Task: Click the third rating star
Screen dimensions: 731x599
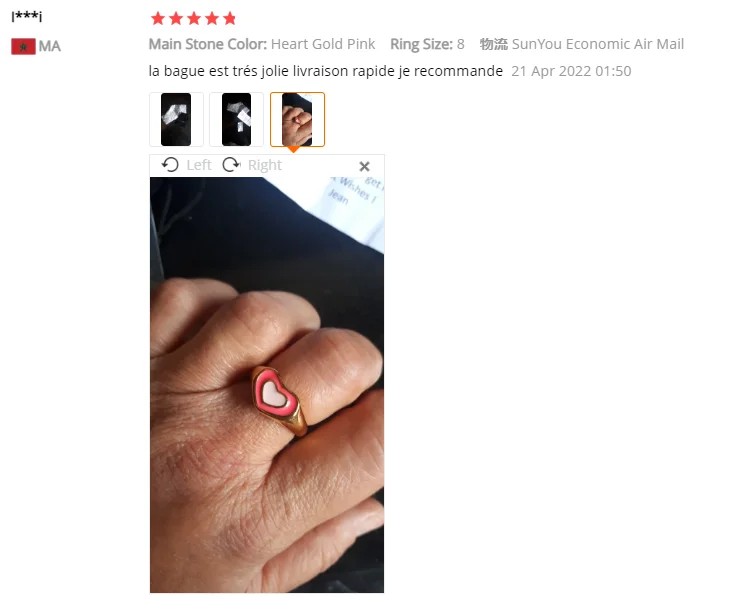Action: pyautogui.click(x=194, y=19)
